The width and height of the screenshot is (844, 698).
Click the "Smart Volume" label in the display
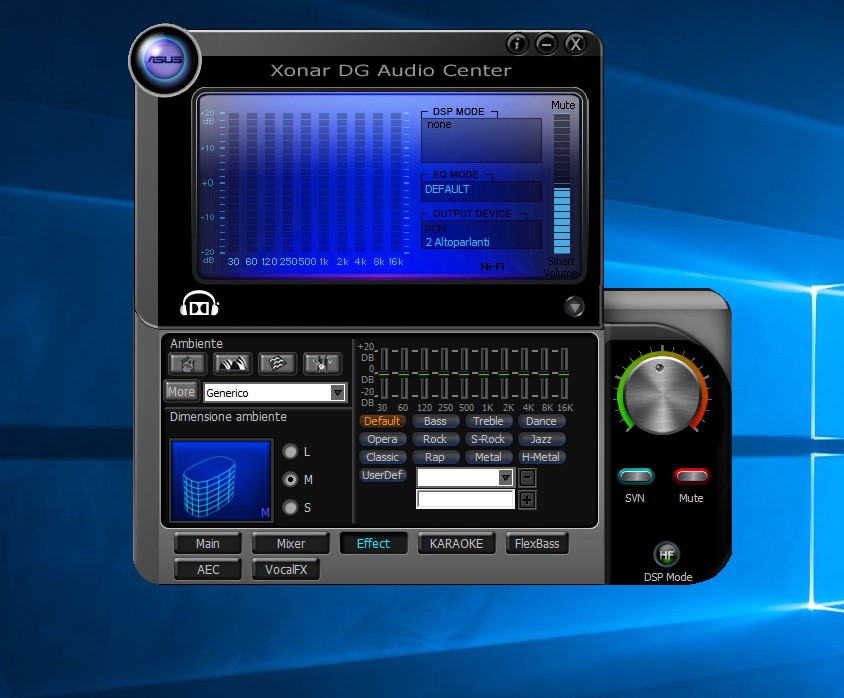[560, 267]
